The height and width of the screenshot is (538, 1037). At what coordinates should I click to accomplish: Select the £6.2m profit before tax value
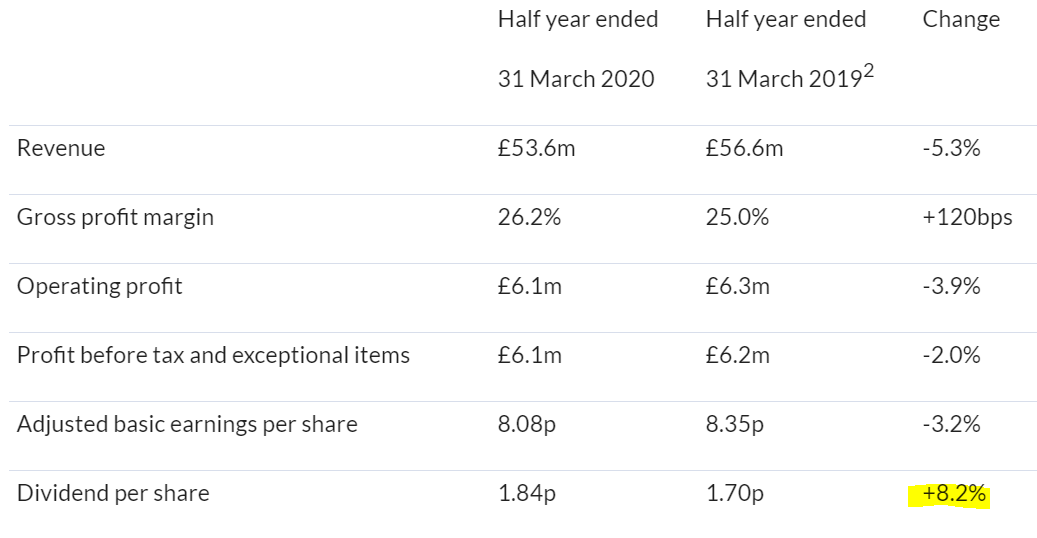tap(737, 355)
